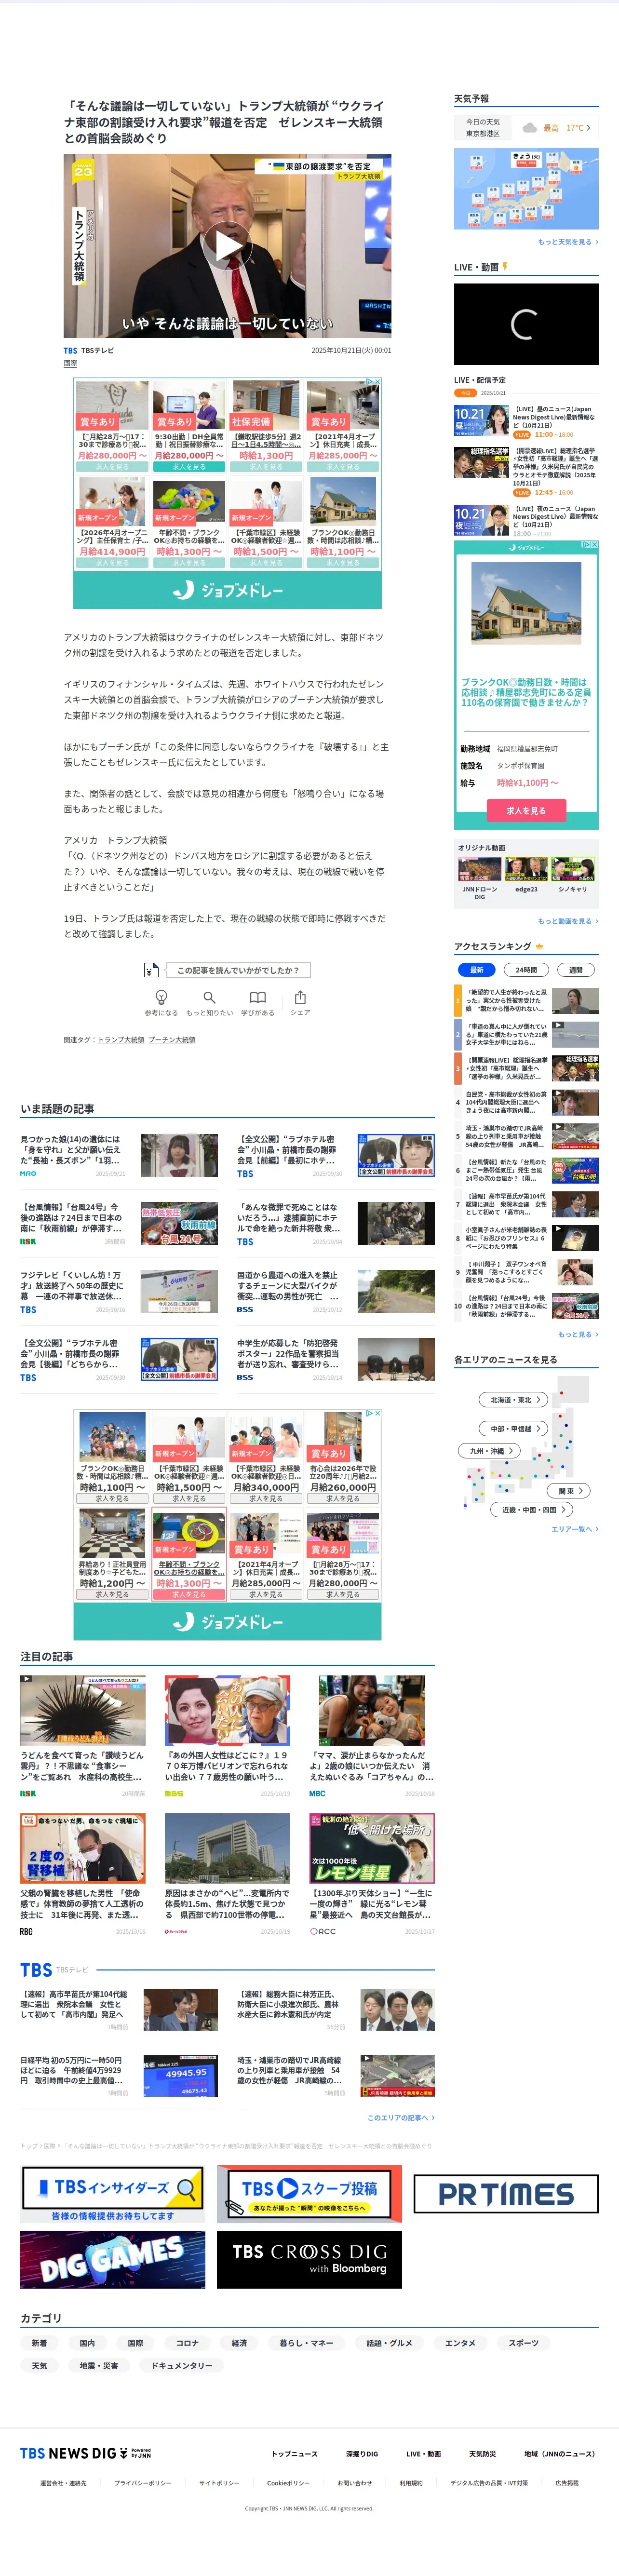Viewport: 619px width, 2576px height.
Task: Open the 国内 category pill
Action: click(x=87, y=2343)
